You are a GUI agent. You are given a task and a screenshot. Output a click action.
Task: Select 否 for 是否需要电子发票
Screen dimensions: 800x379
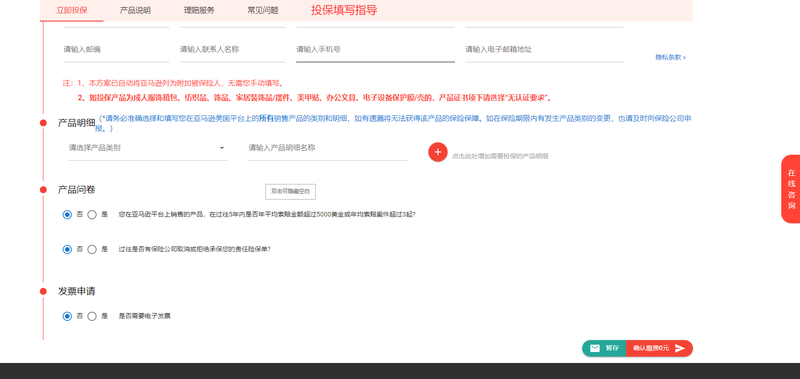[67, 316]
